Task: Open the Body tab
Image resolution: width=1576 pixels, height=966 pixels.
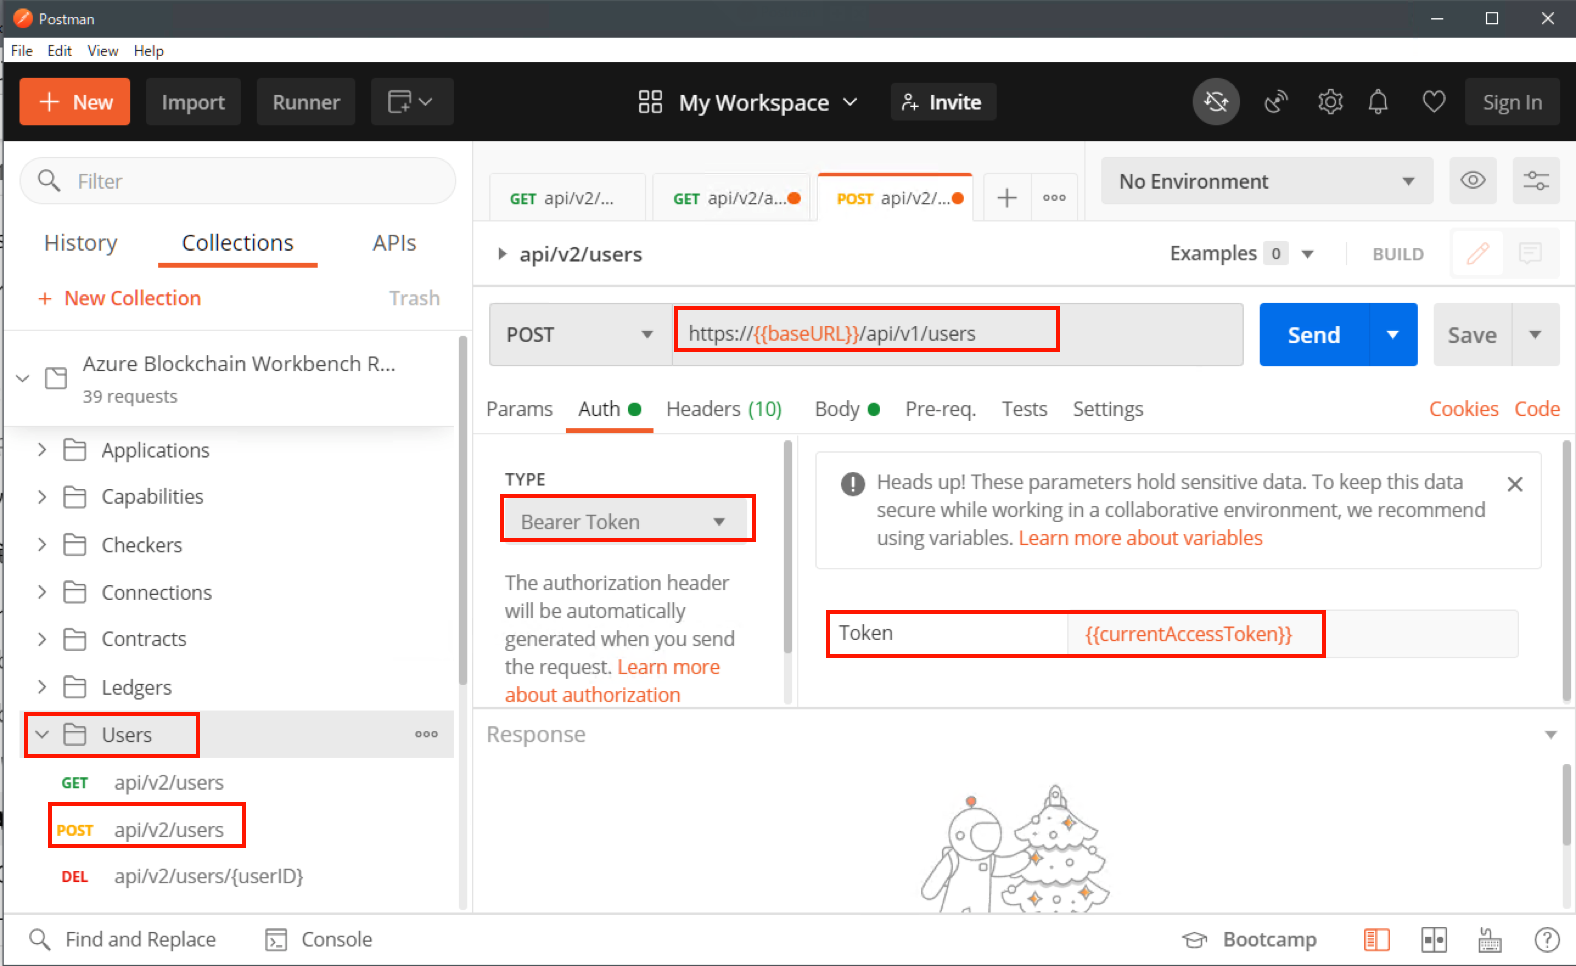Action: tap(847, 409)
